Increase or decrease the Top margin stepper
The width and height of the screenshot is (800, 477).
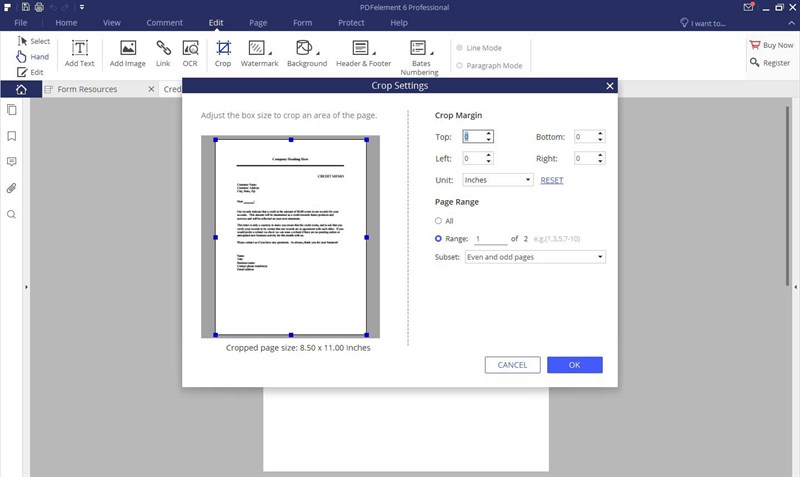click(489, 137)
